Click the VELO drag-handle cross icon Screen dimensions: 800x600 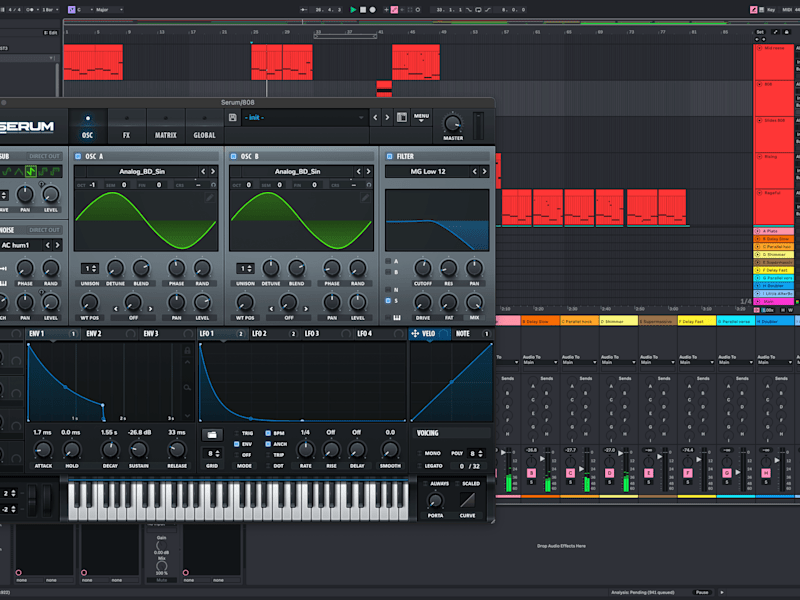[x=415, y=333]
